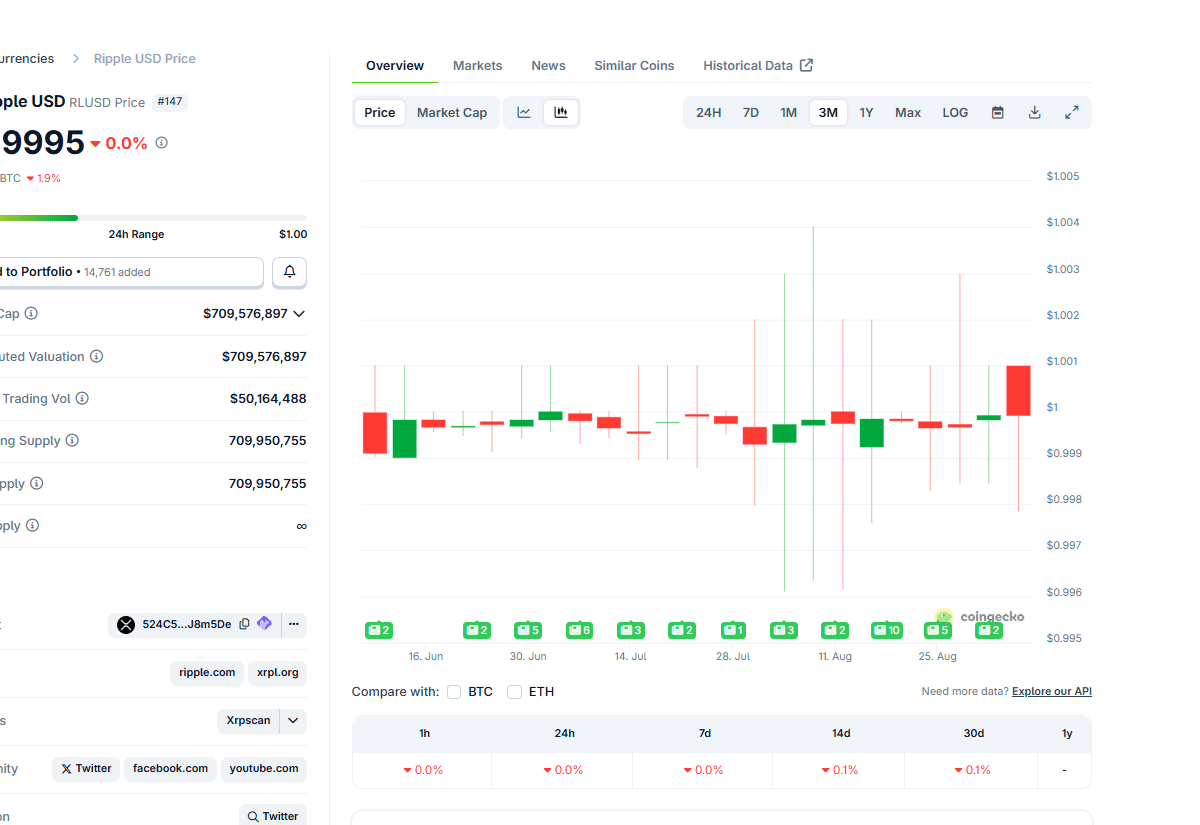Screen dimensions: 1200x825
Task: Open the News tab
Action: 548,65
